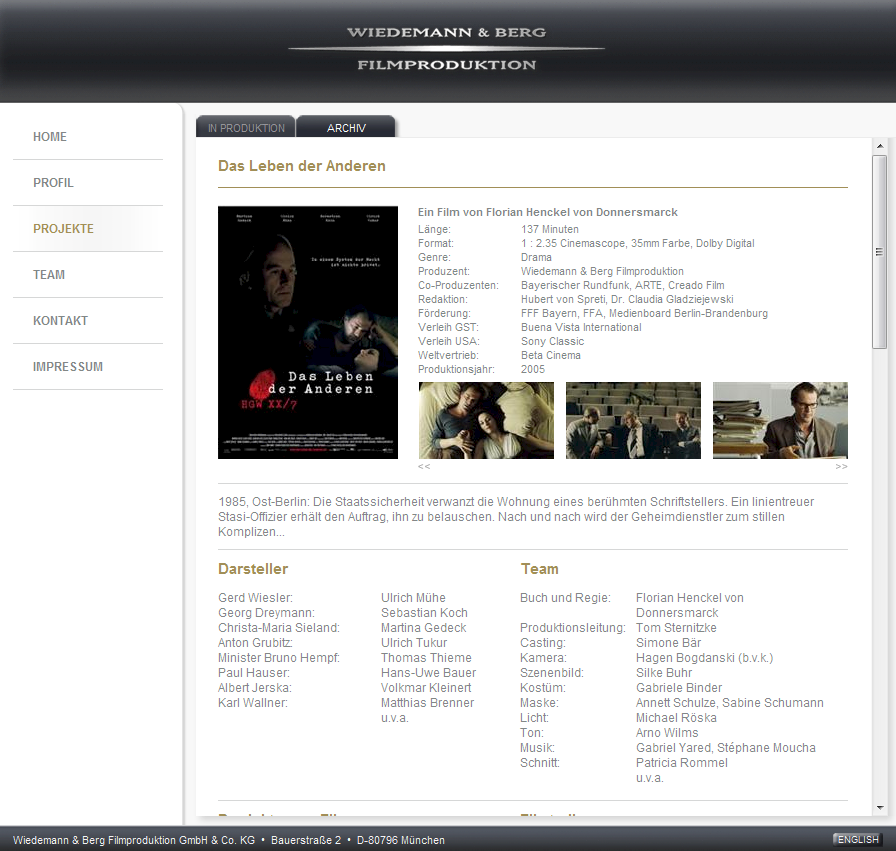This screenshot has height=851, width=896.
Task: Show previous stills with << arrow
Action: click(x=424, y=466)
